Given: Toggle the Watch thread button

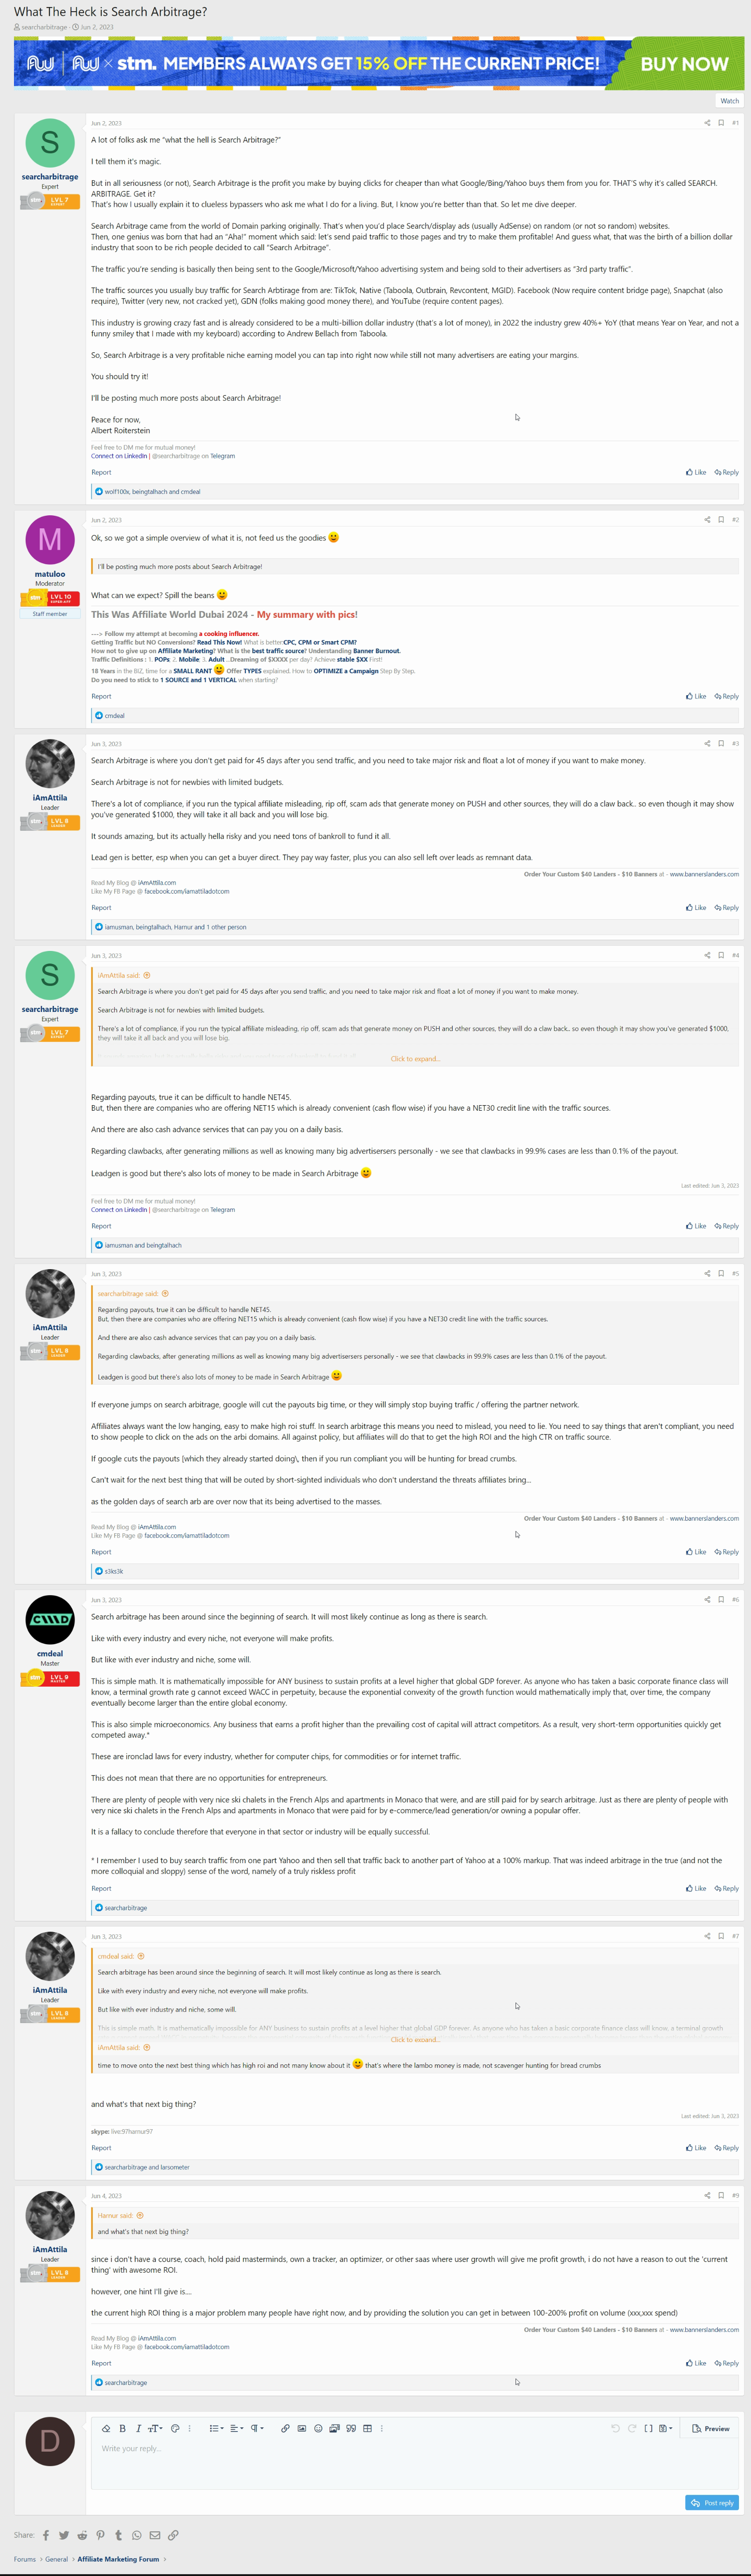Looking at the screenshot, I should point(729,100).
